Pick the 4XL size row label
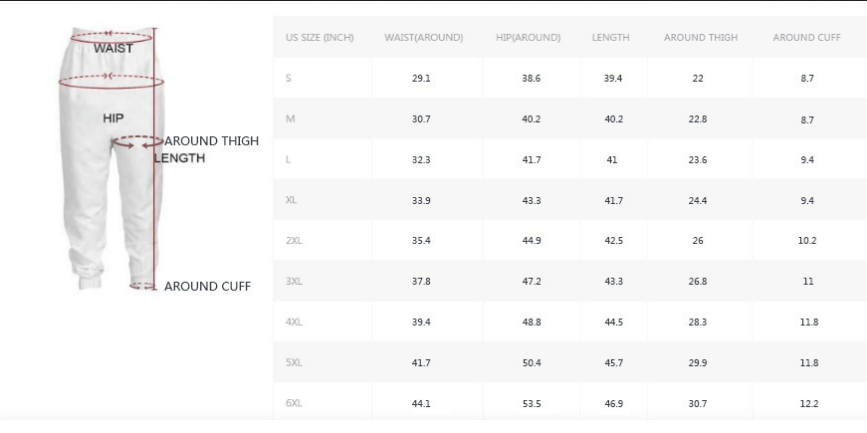Viewport: 867px width, 433px height. [x=293, y=321]
